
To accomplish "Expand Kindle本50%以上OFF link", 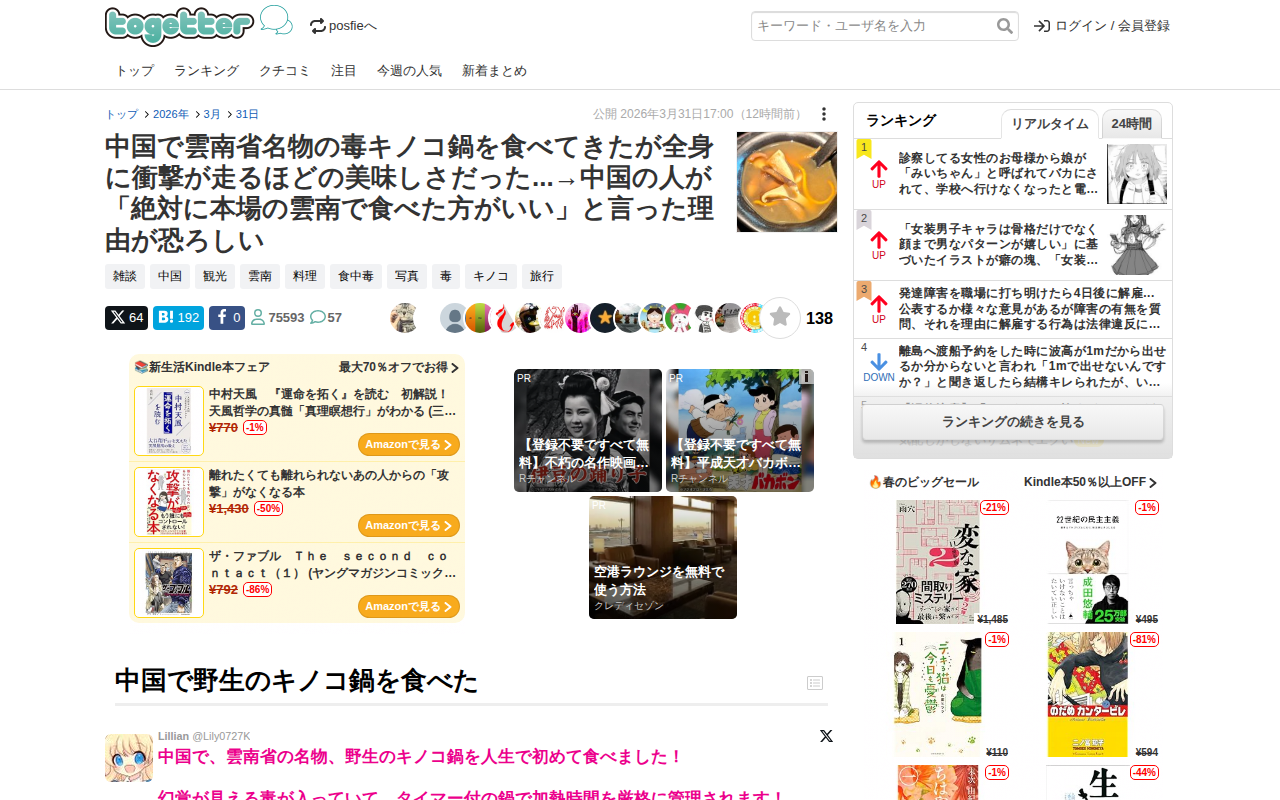I will point(1090,482).
